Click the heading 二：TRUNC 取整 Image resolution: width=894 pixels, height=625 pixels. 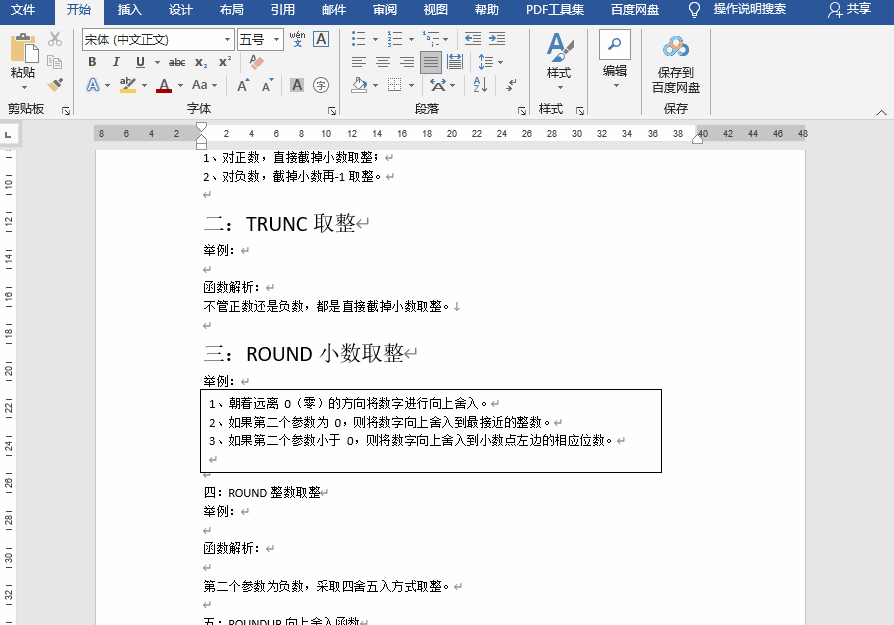point(280,224)
